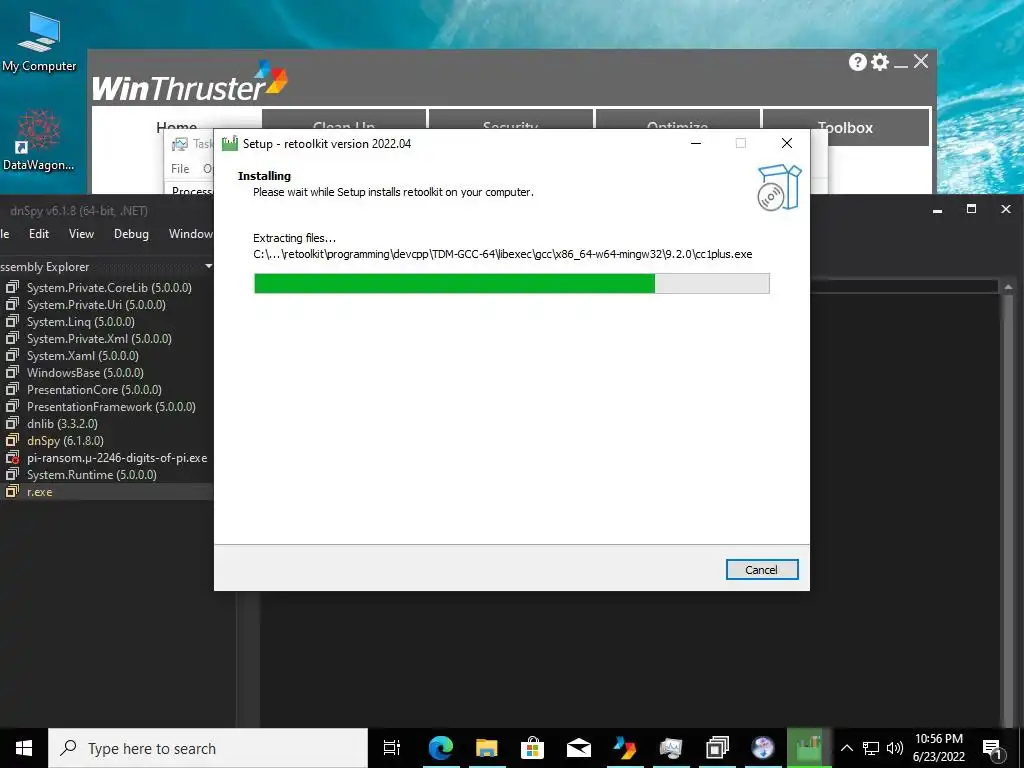Open notification center icon
Screen dimensions: 1024x768
coord(992,748)
